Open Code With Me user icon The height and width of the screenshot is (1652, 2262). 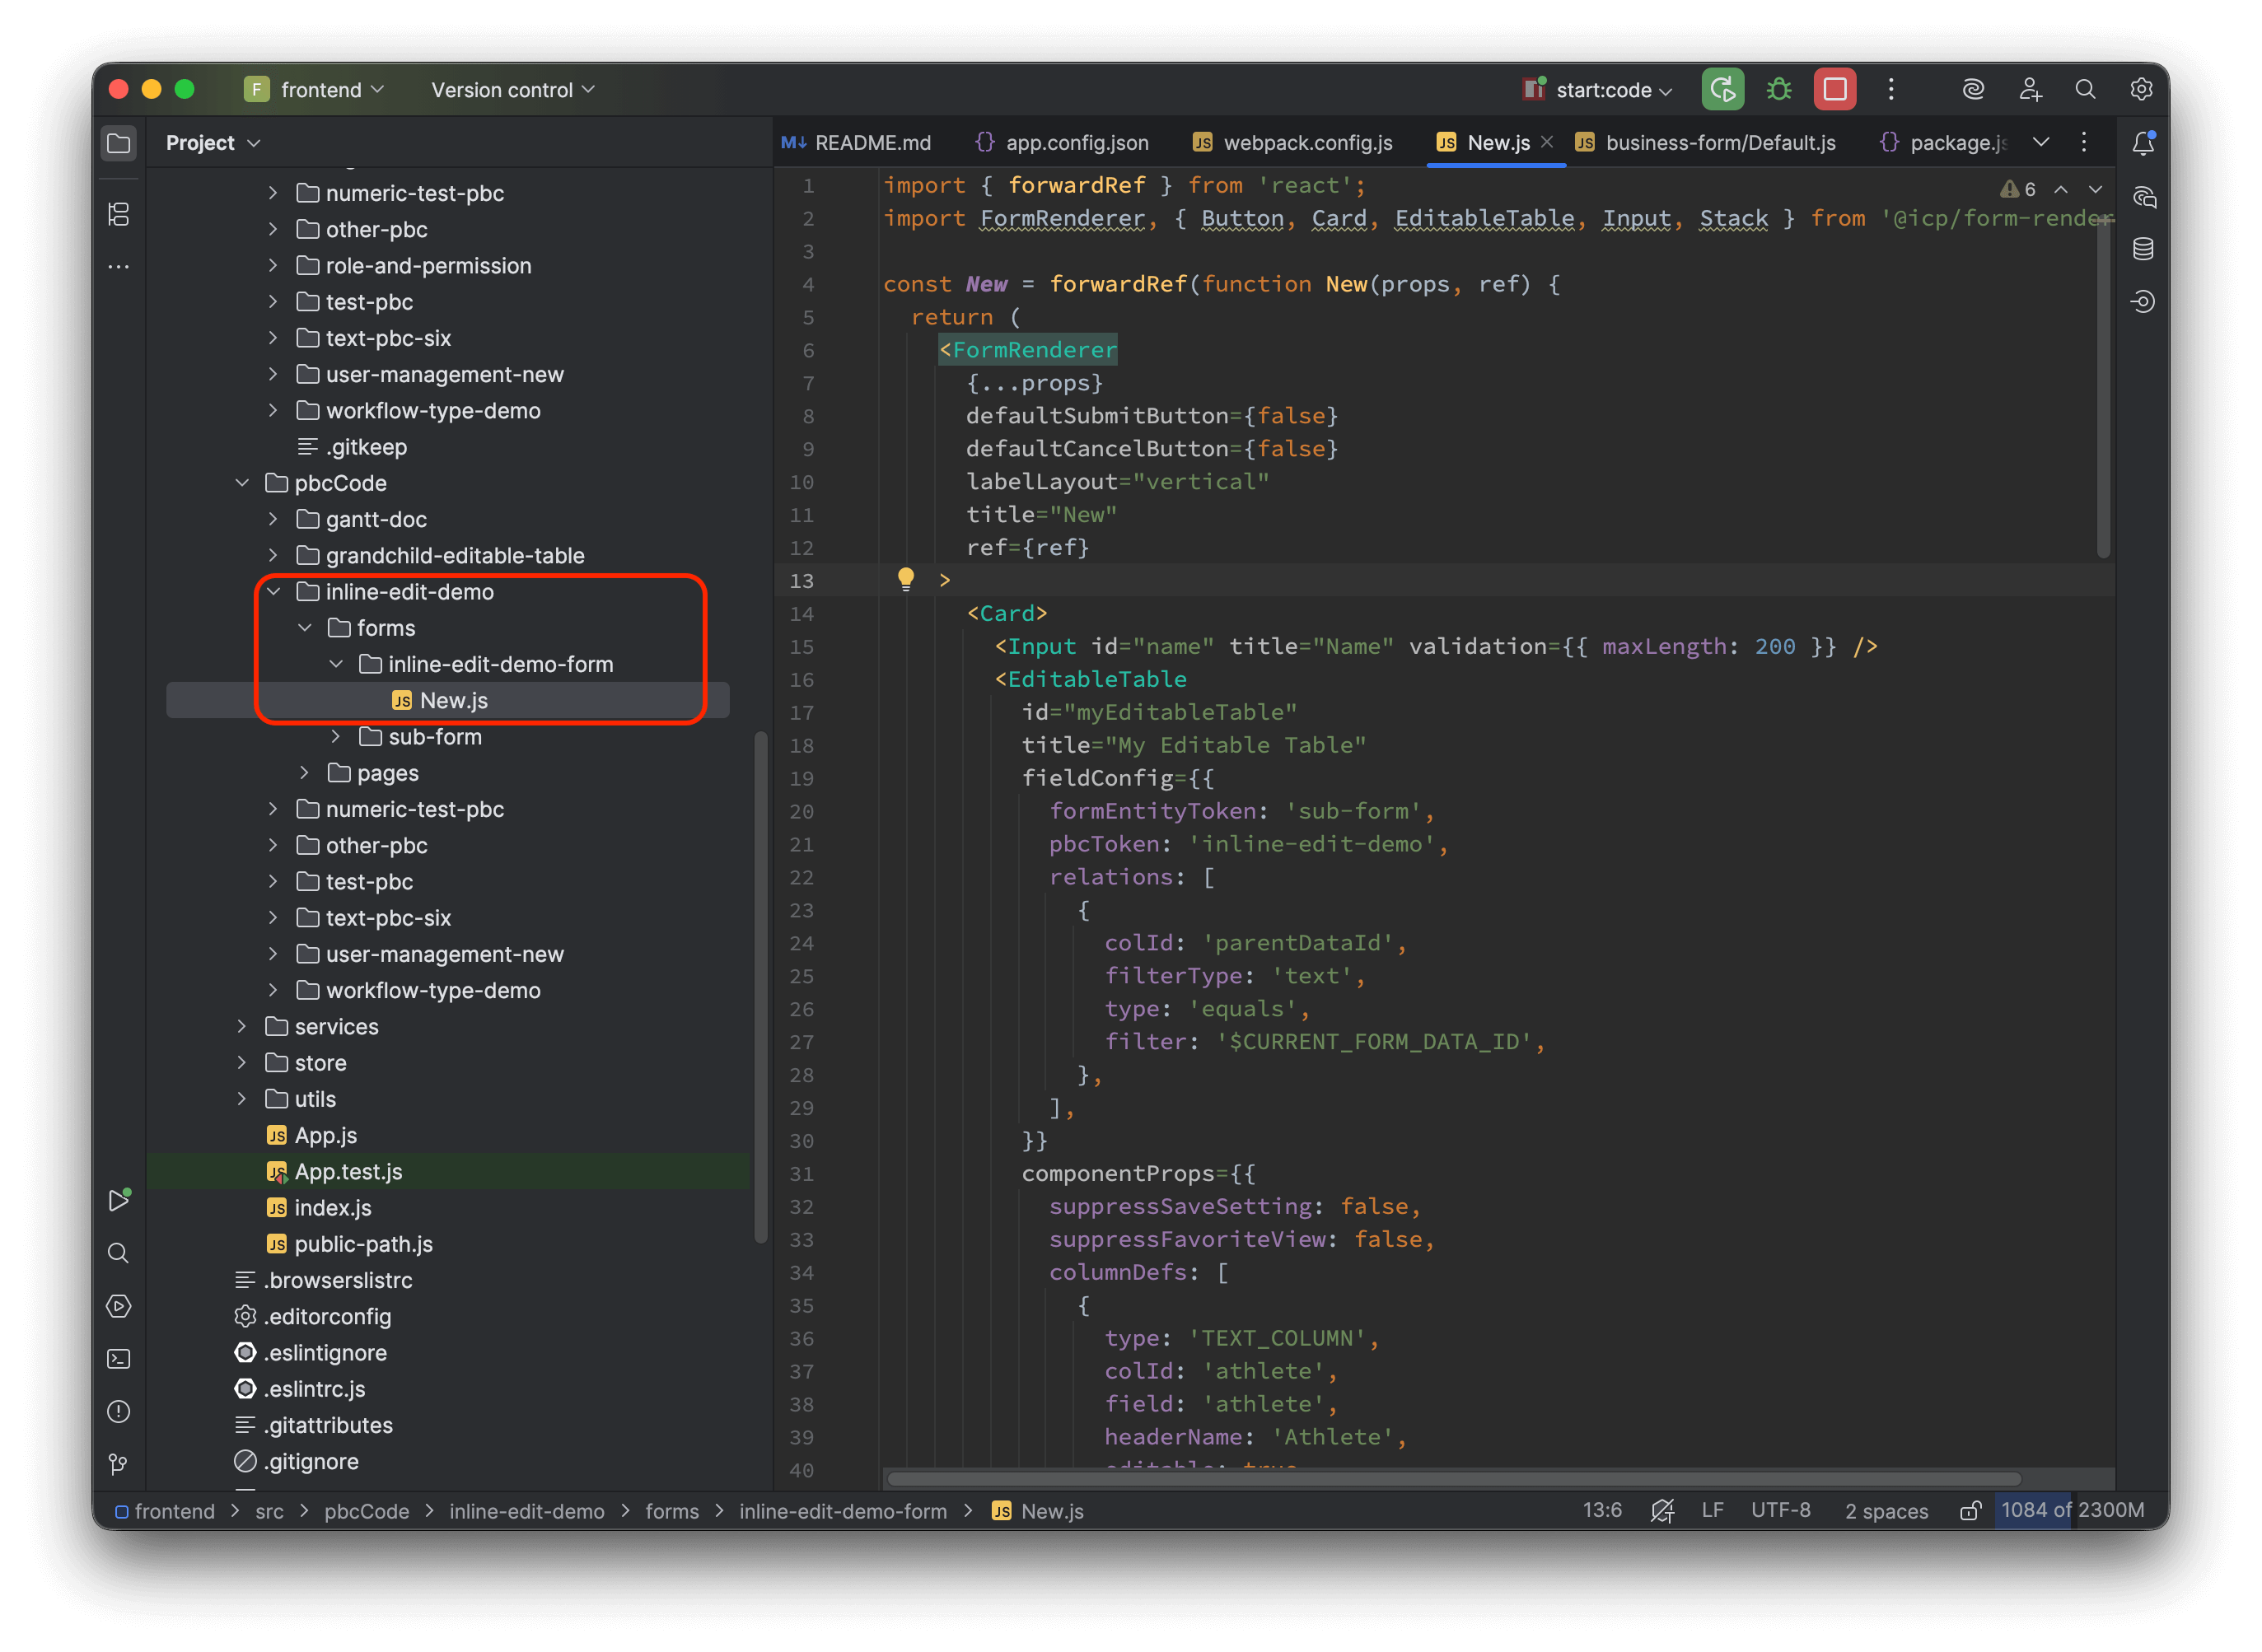pyautogui.click(x=2030, y=90)
